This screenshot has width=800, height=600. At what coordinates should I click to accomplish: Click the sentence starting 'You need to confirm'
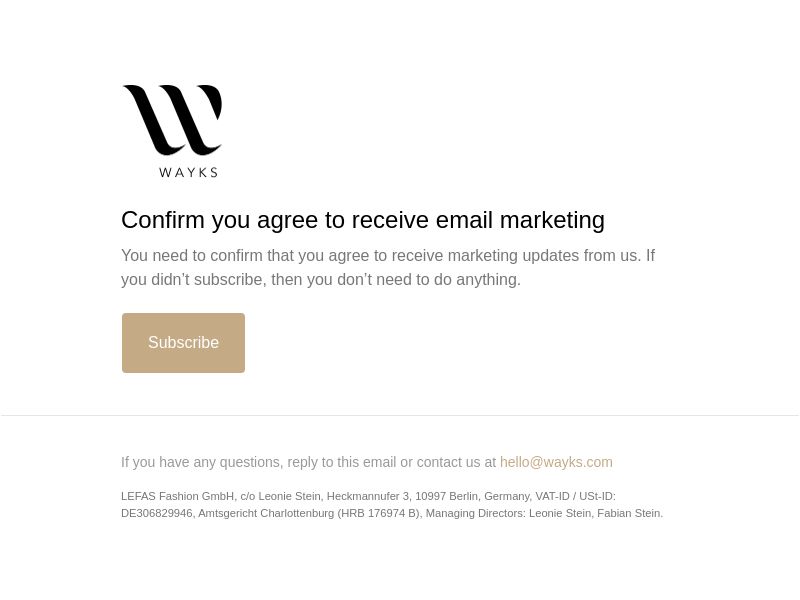(381, 255)
